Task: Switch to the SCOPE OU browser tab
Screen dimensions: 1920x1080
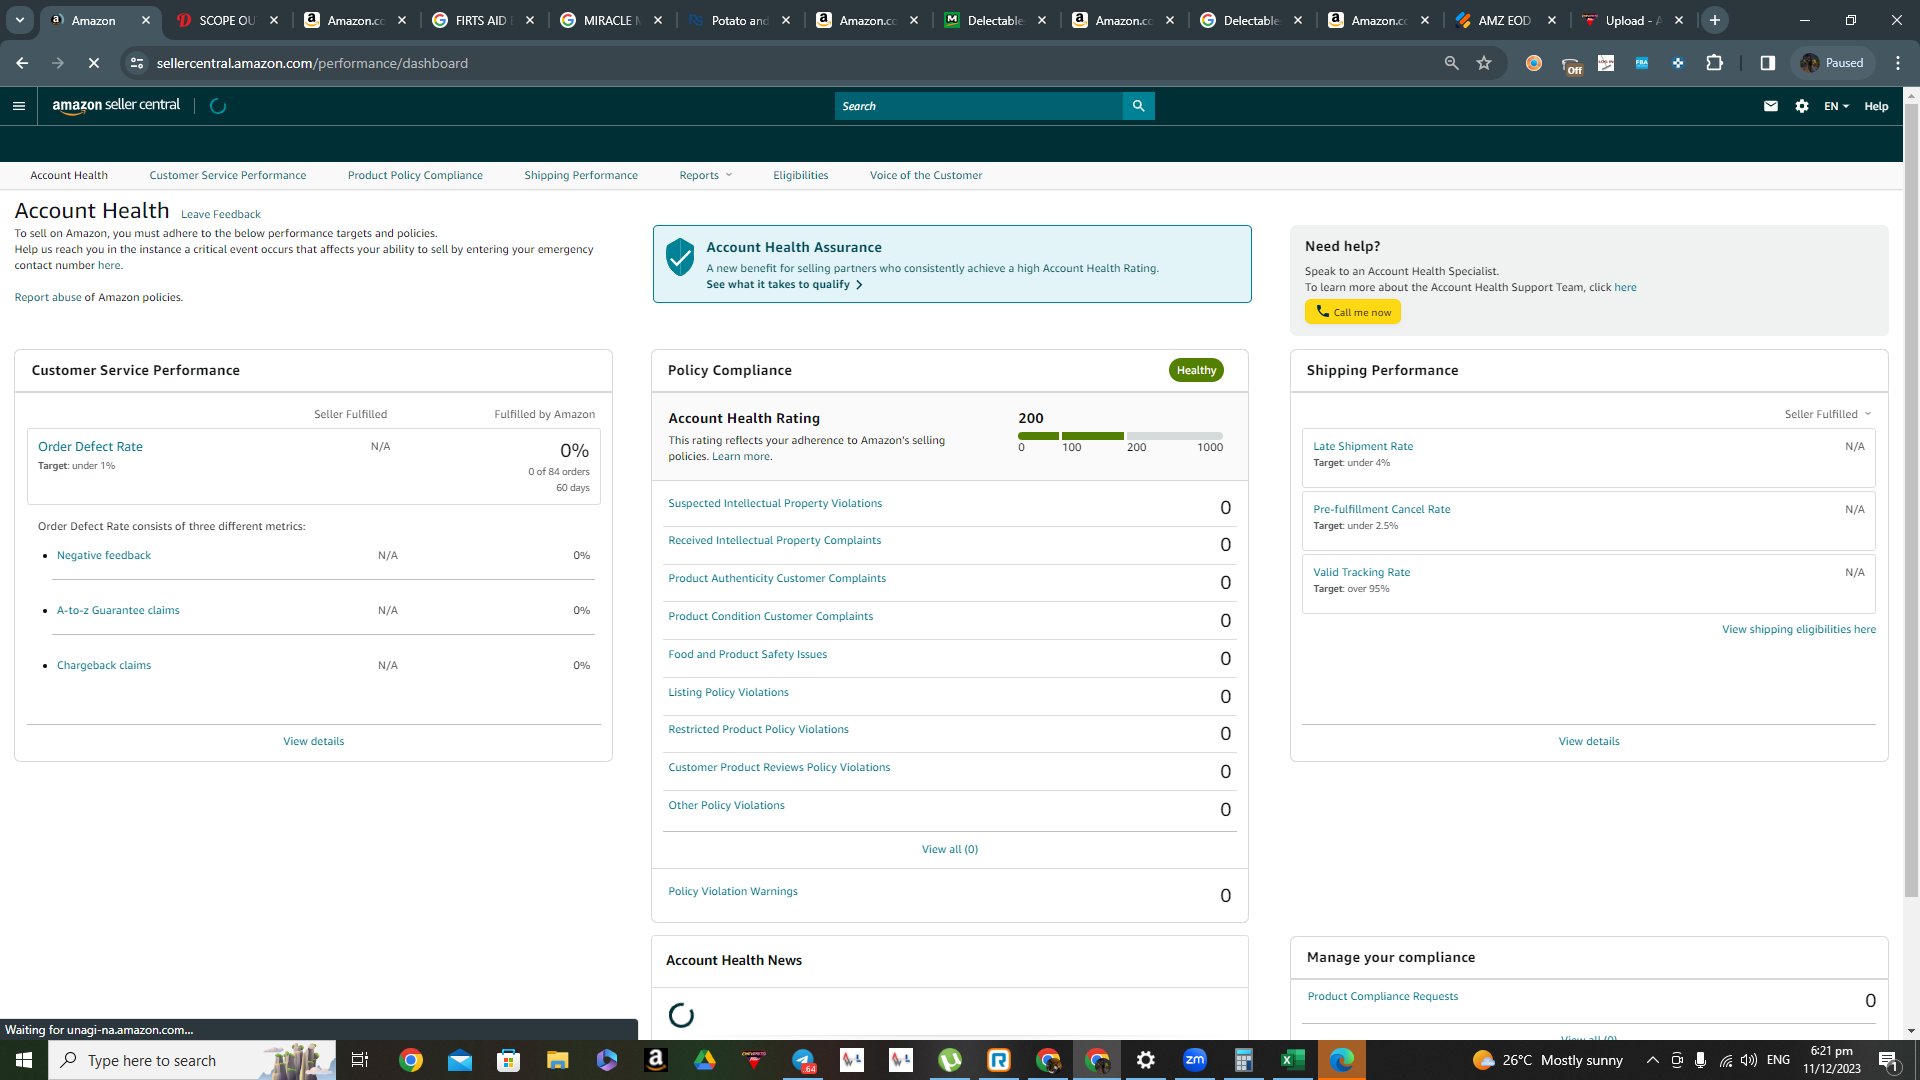Action: [x=227, y=20]
